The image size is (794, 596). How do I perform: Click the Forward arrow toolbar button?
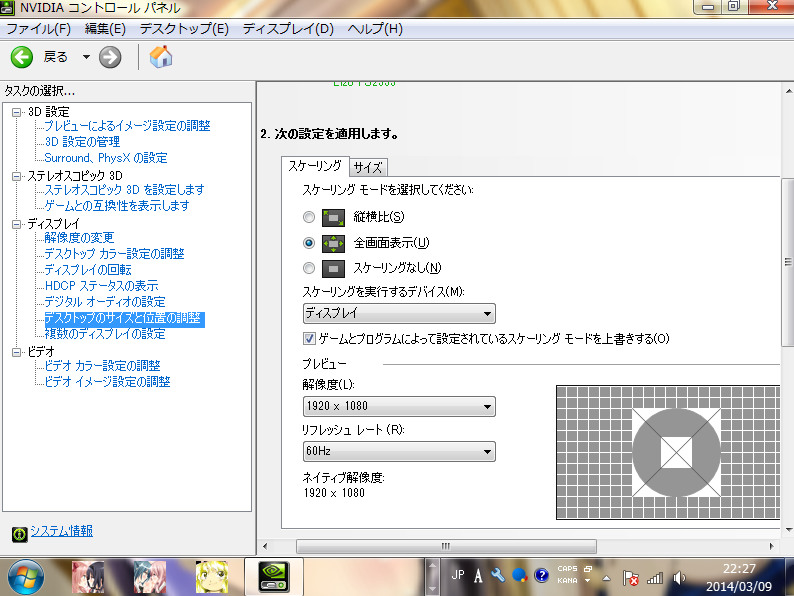[x=110, y=57]
